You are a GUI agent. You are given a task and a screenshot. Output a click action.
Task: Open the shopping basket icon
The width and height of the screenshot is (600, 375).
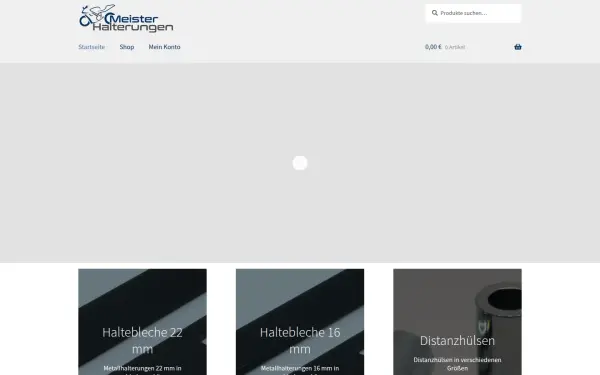click(x=518, y=47)
